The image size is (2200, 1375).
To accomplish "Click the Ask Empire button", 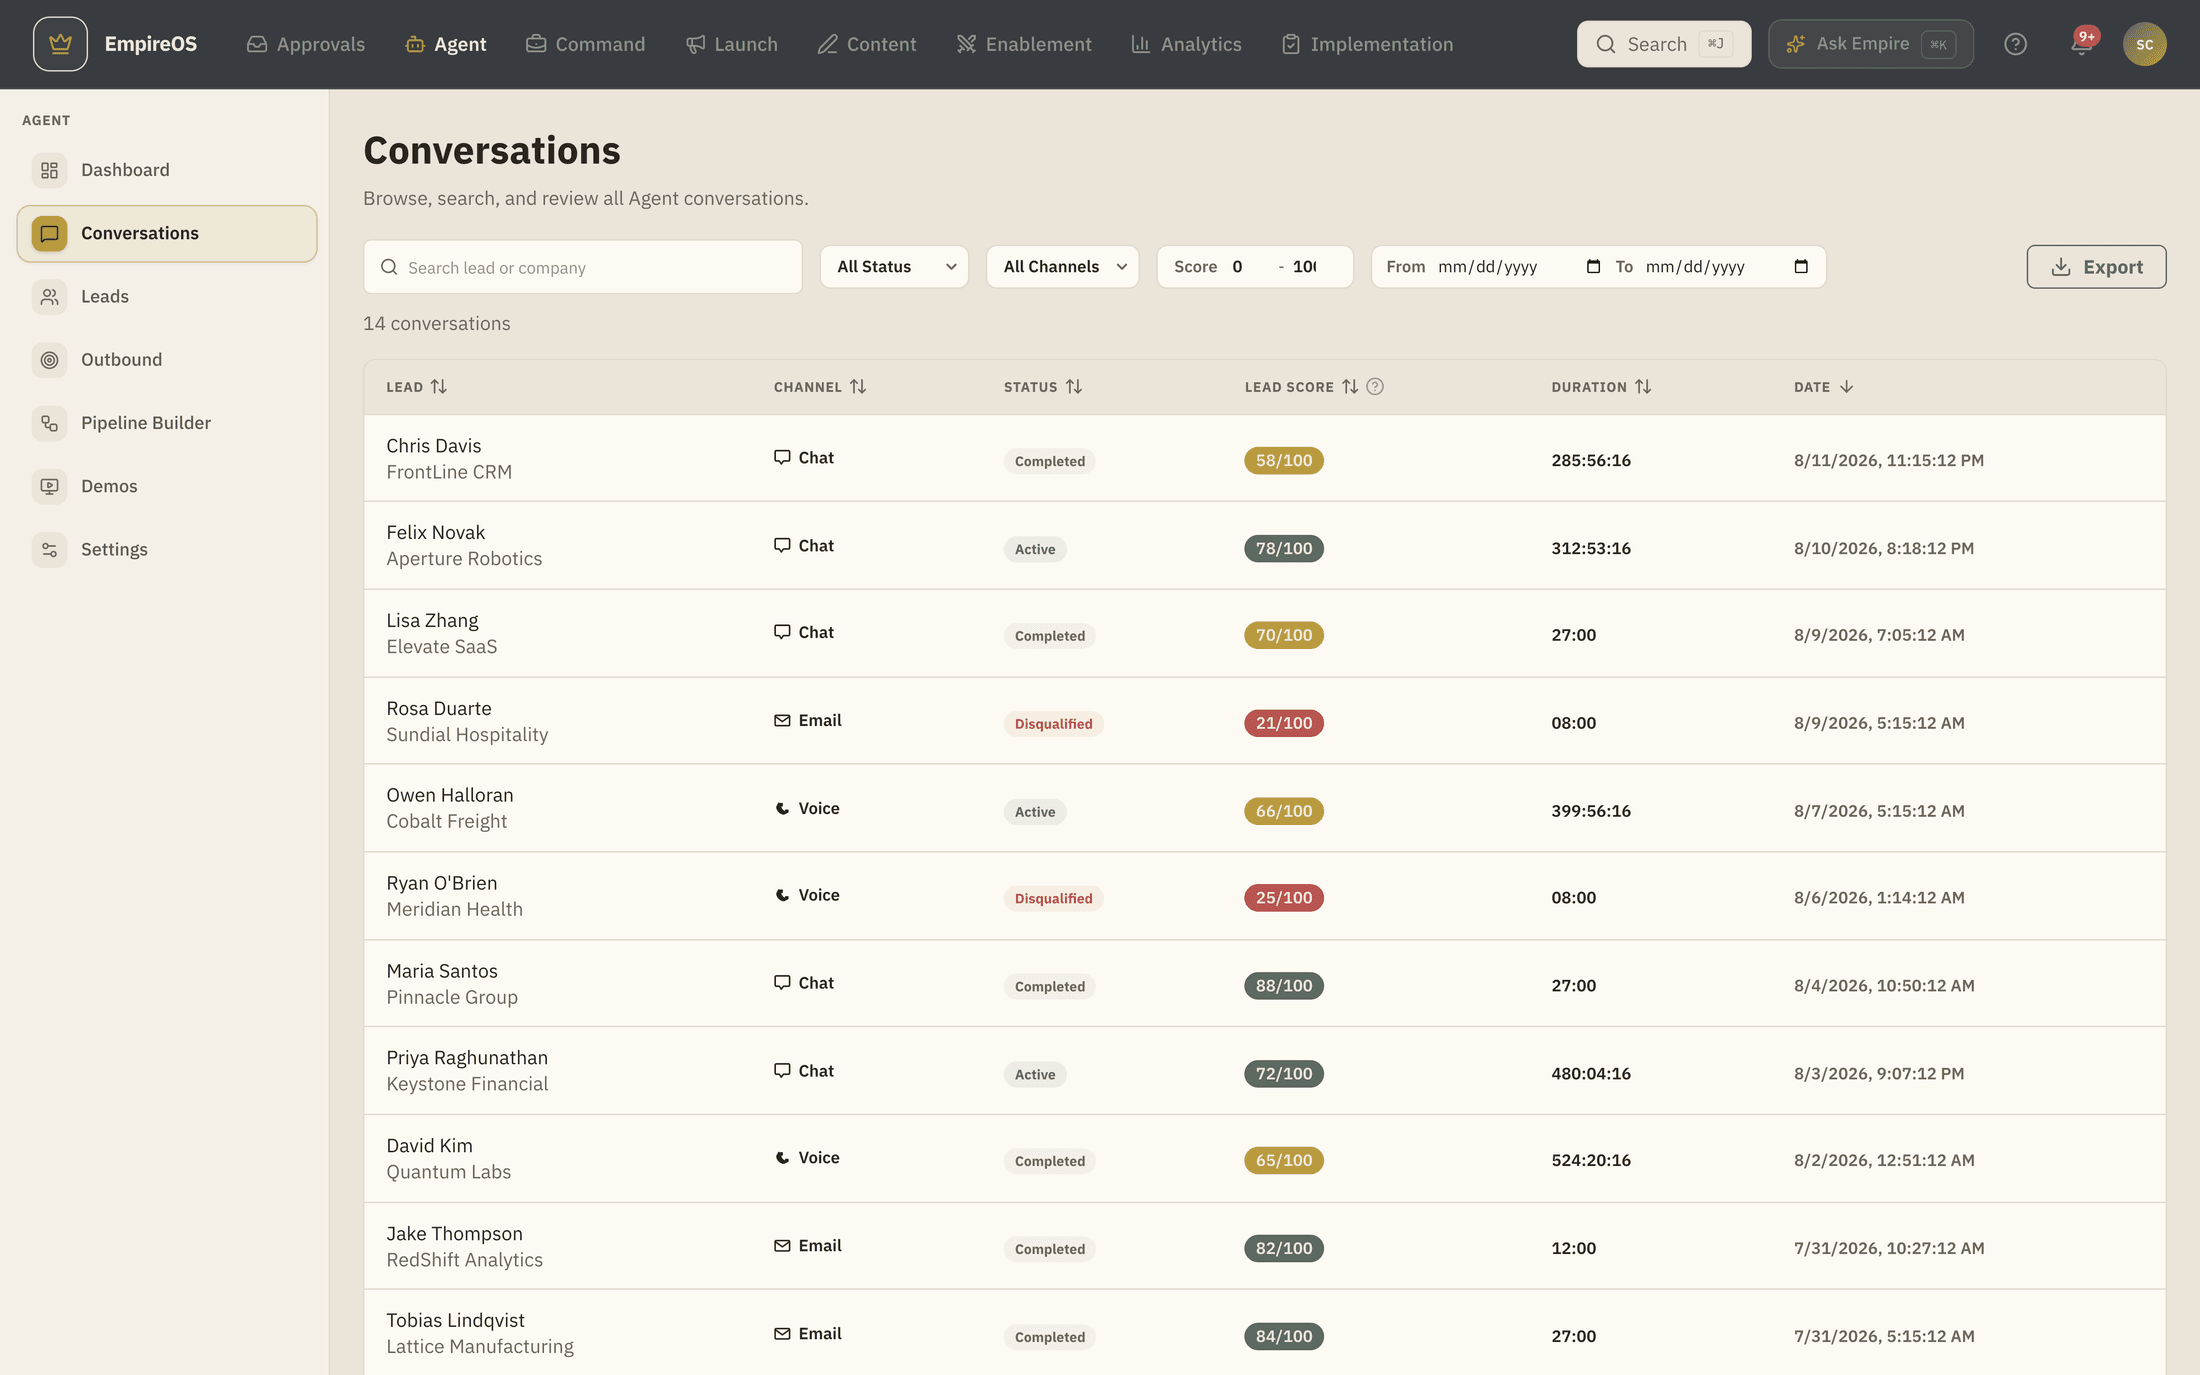I will pyautogui.click(x=1871, y=44).
